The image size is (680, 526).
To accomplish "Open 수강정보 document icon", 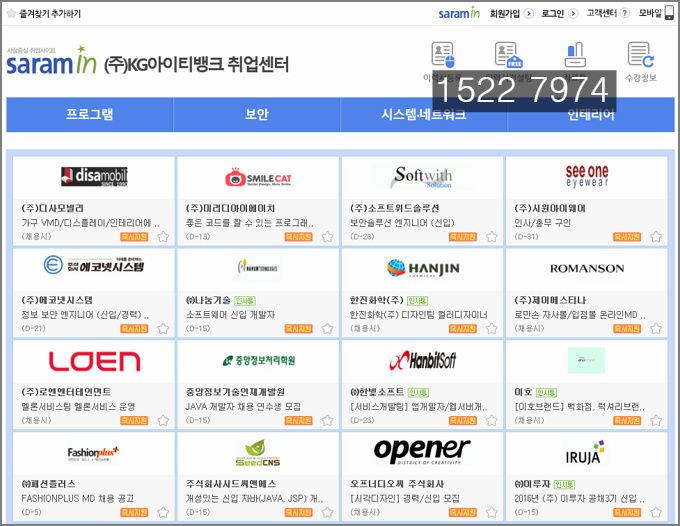I will (641, 55).
